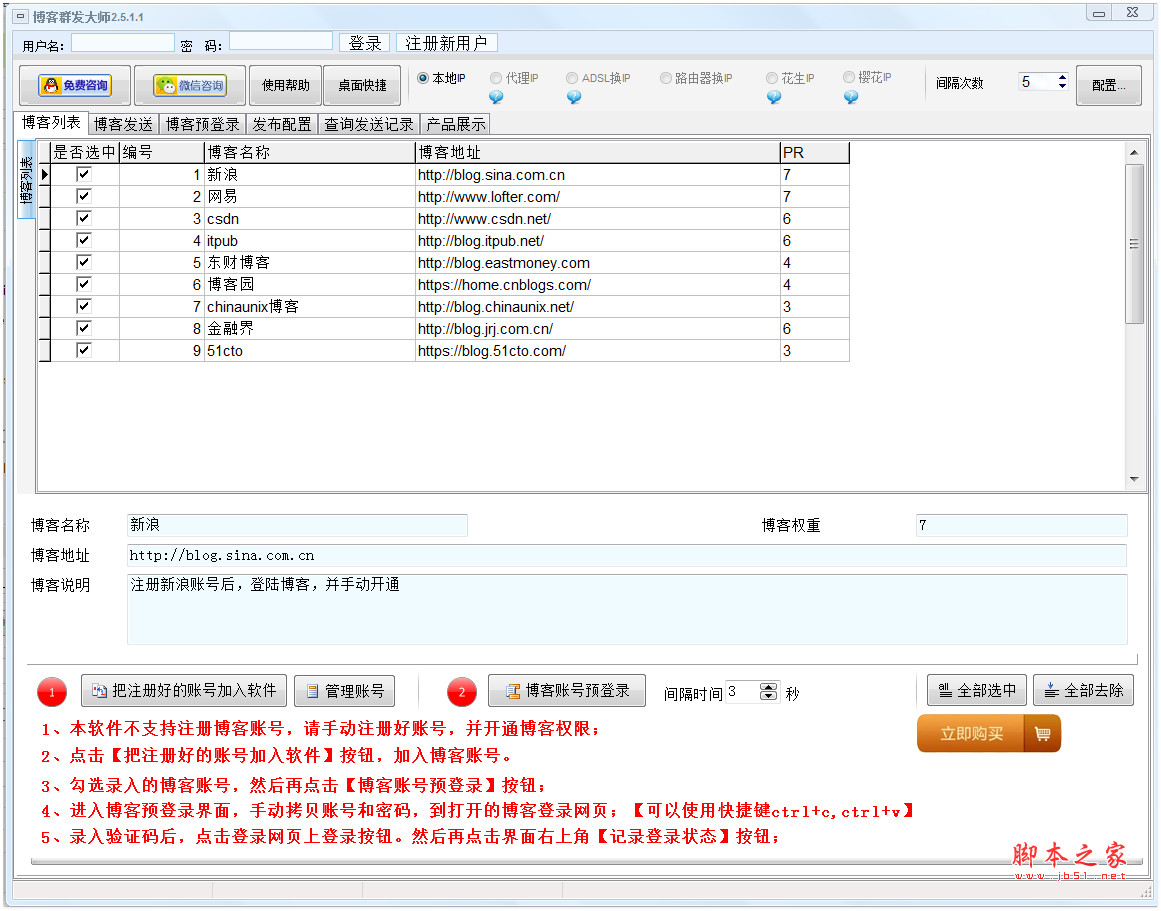The height and width of the screenshot is (911, 1161).
Task: Click help bubble under 代理IP
Action: tap(496, 97)
